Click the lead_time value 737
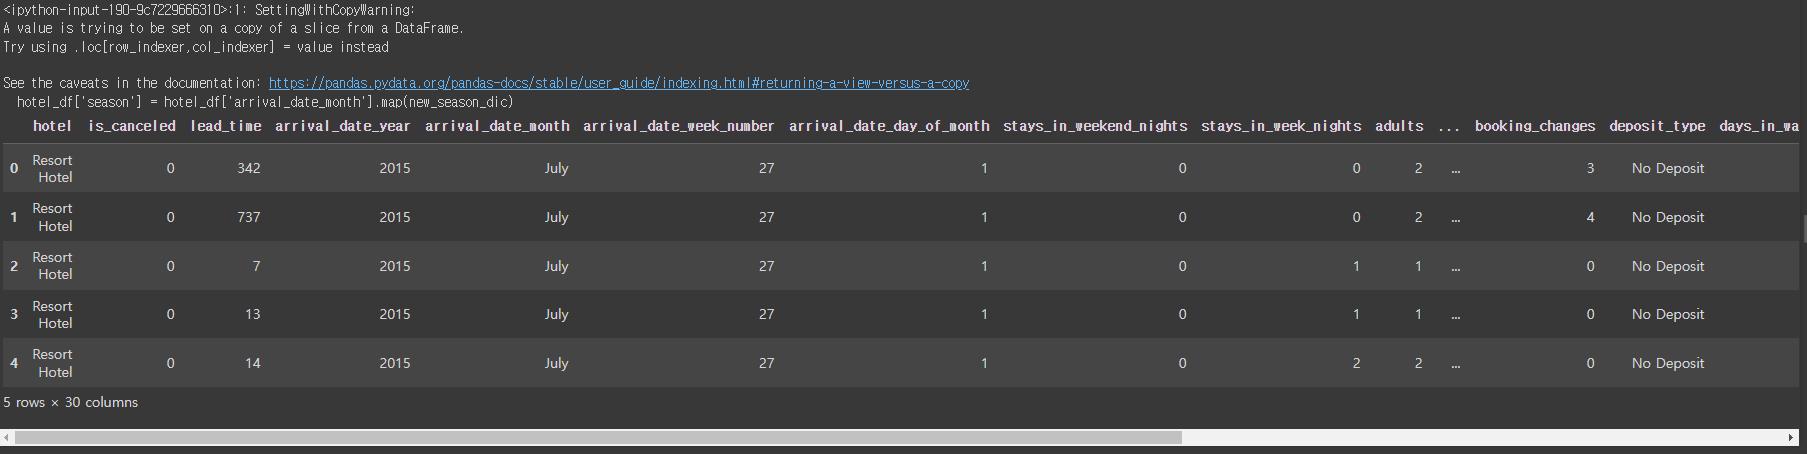Image resolution: width=1807 pixels, height=454 pixels. [x=249, y=217]
